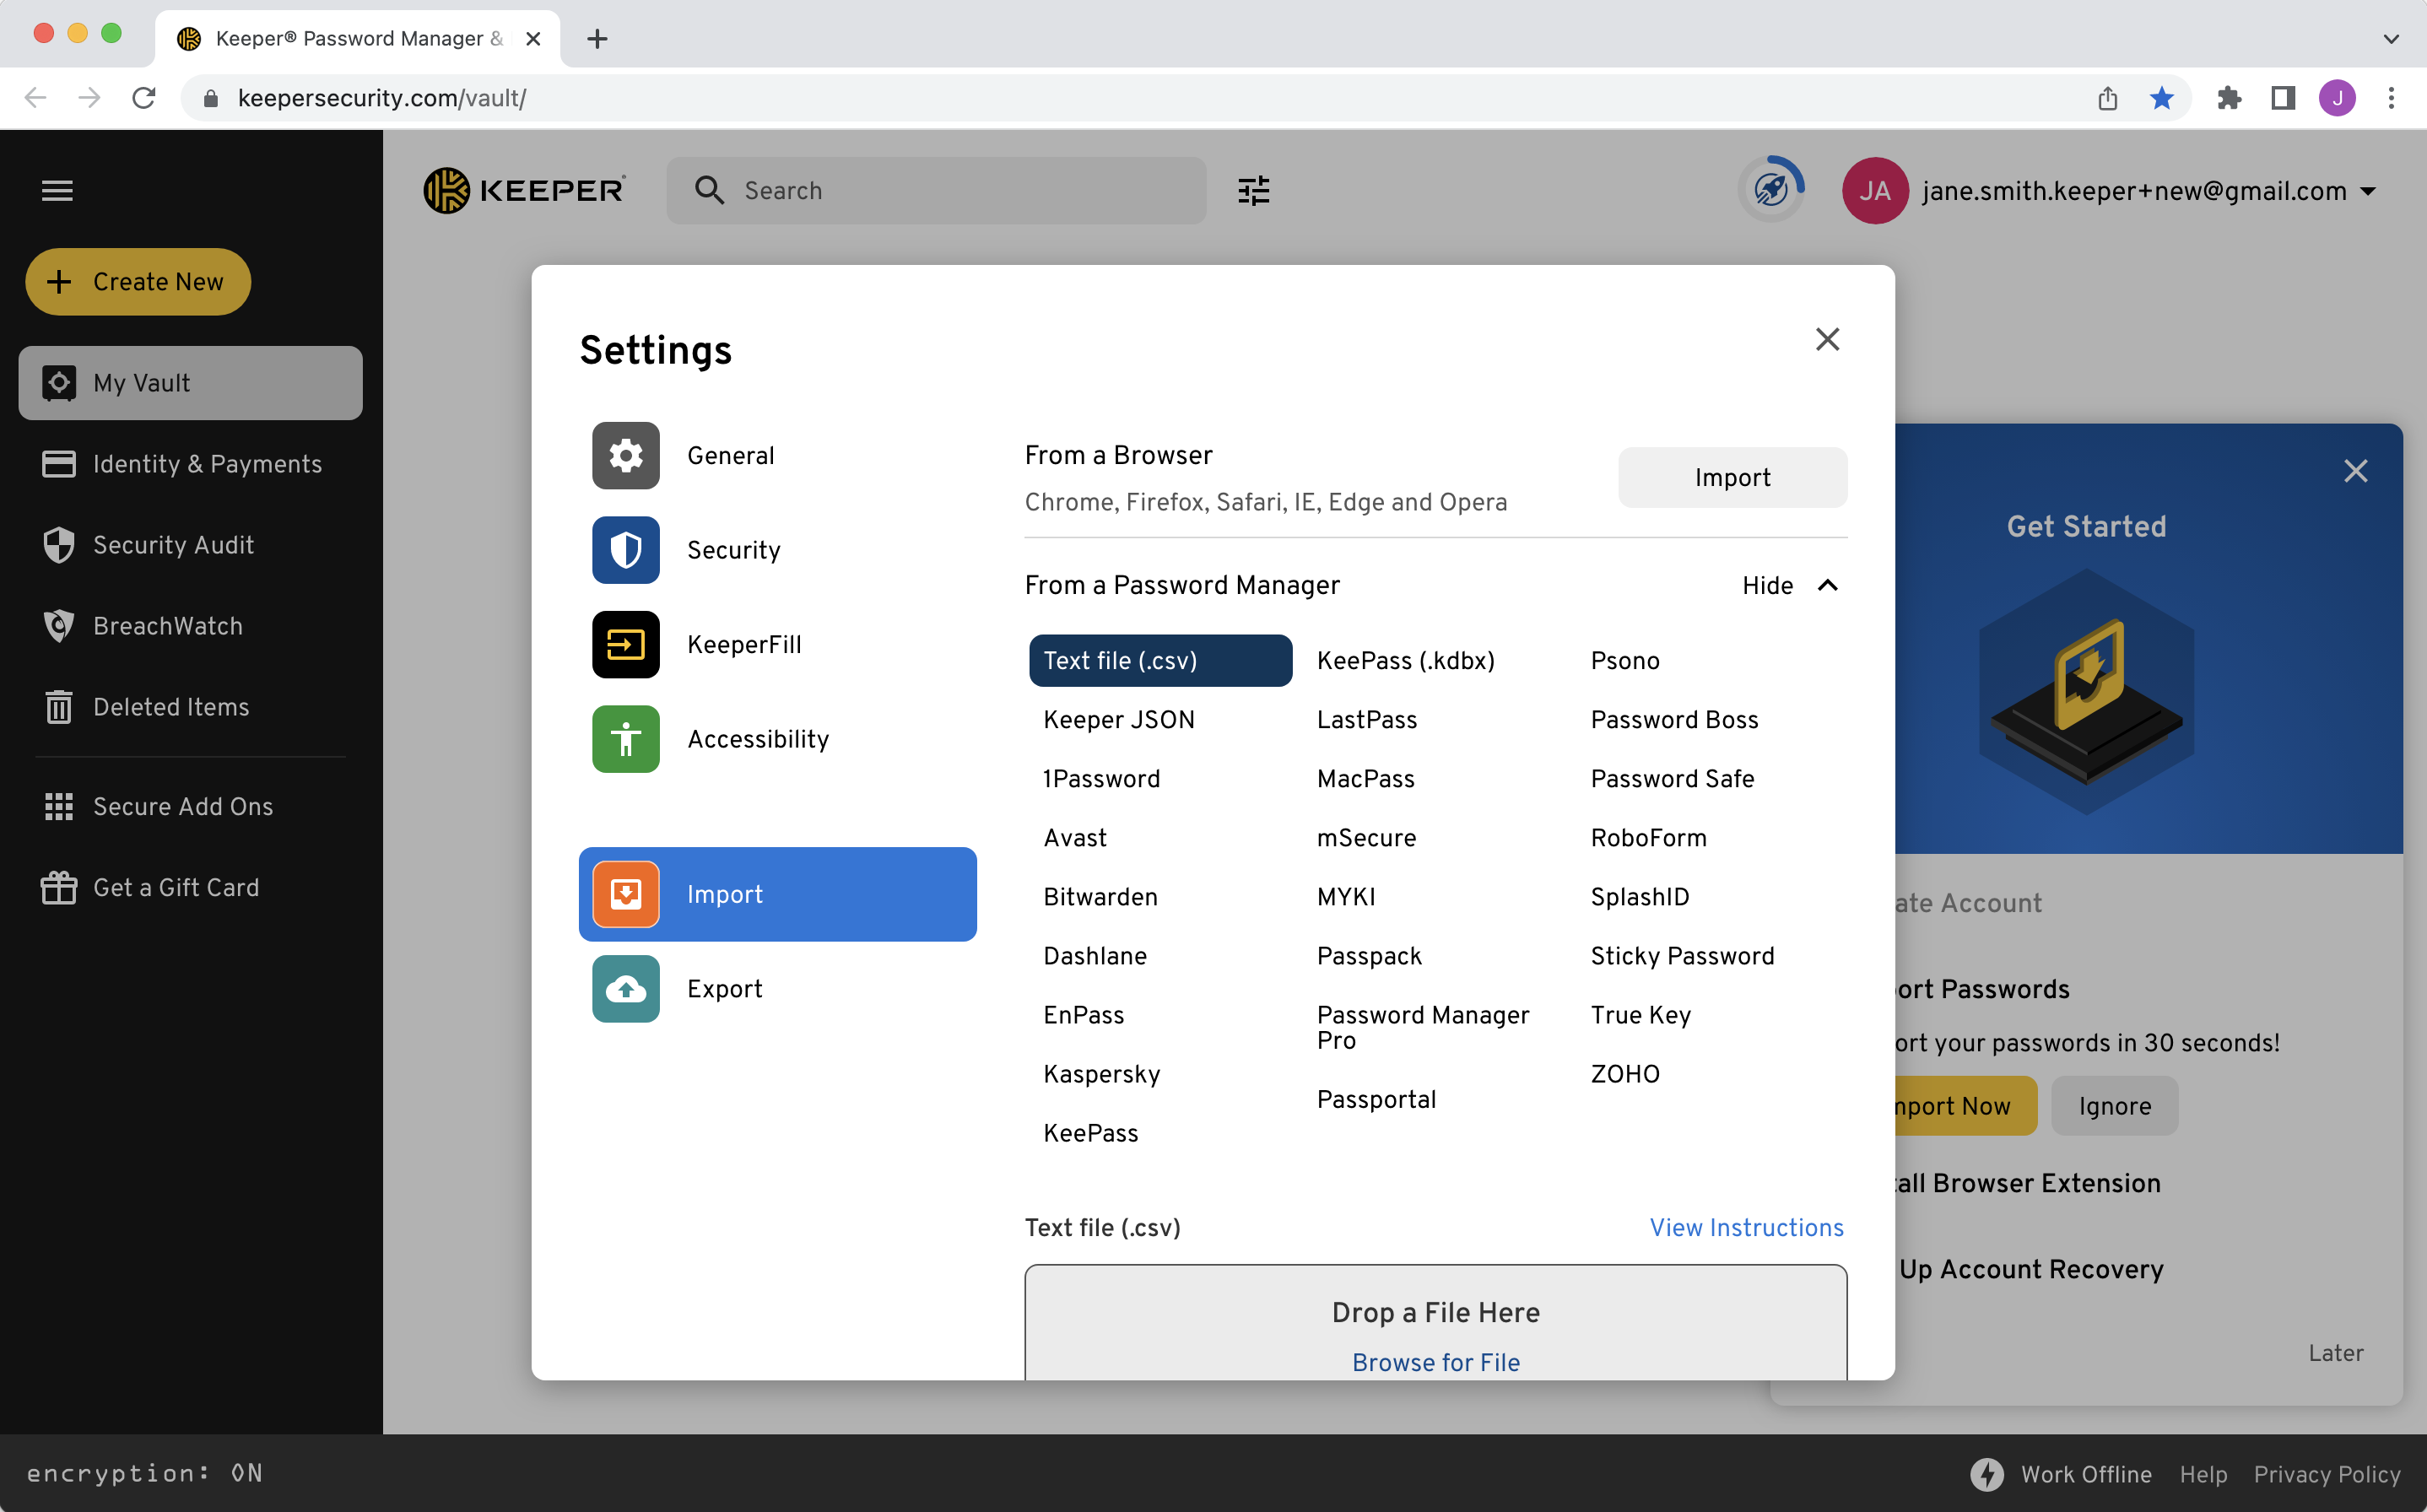The image size is (2427, 1512).
Task: Switch to the Export settings tab
Action: click(x=724, y=989)
